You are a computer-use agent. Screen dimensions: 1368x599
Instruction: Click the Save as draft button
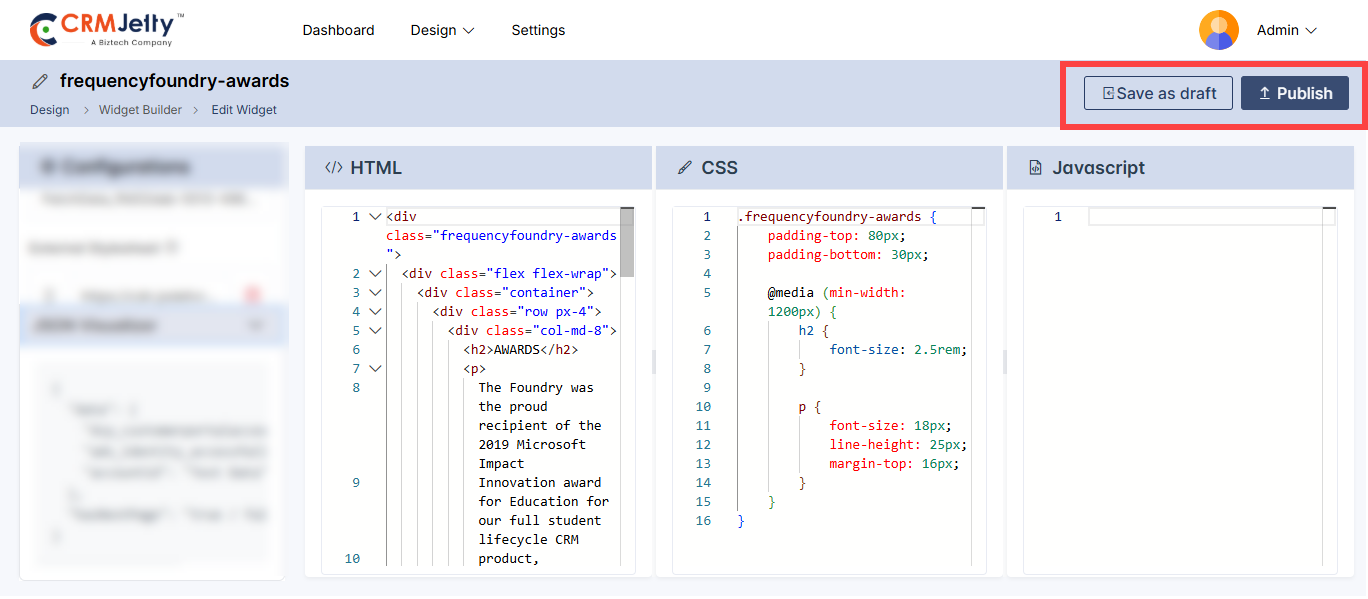click(1158, 93)
